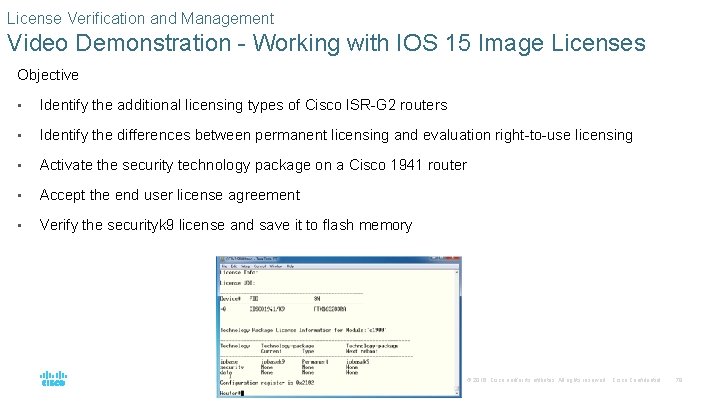The width and height of the screenshot is (720, 405).
Task: Select the bullet 'Activate the security technology package on a Cisco 1941 router'
Action: click(253, 165)
